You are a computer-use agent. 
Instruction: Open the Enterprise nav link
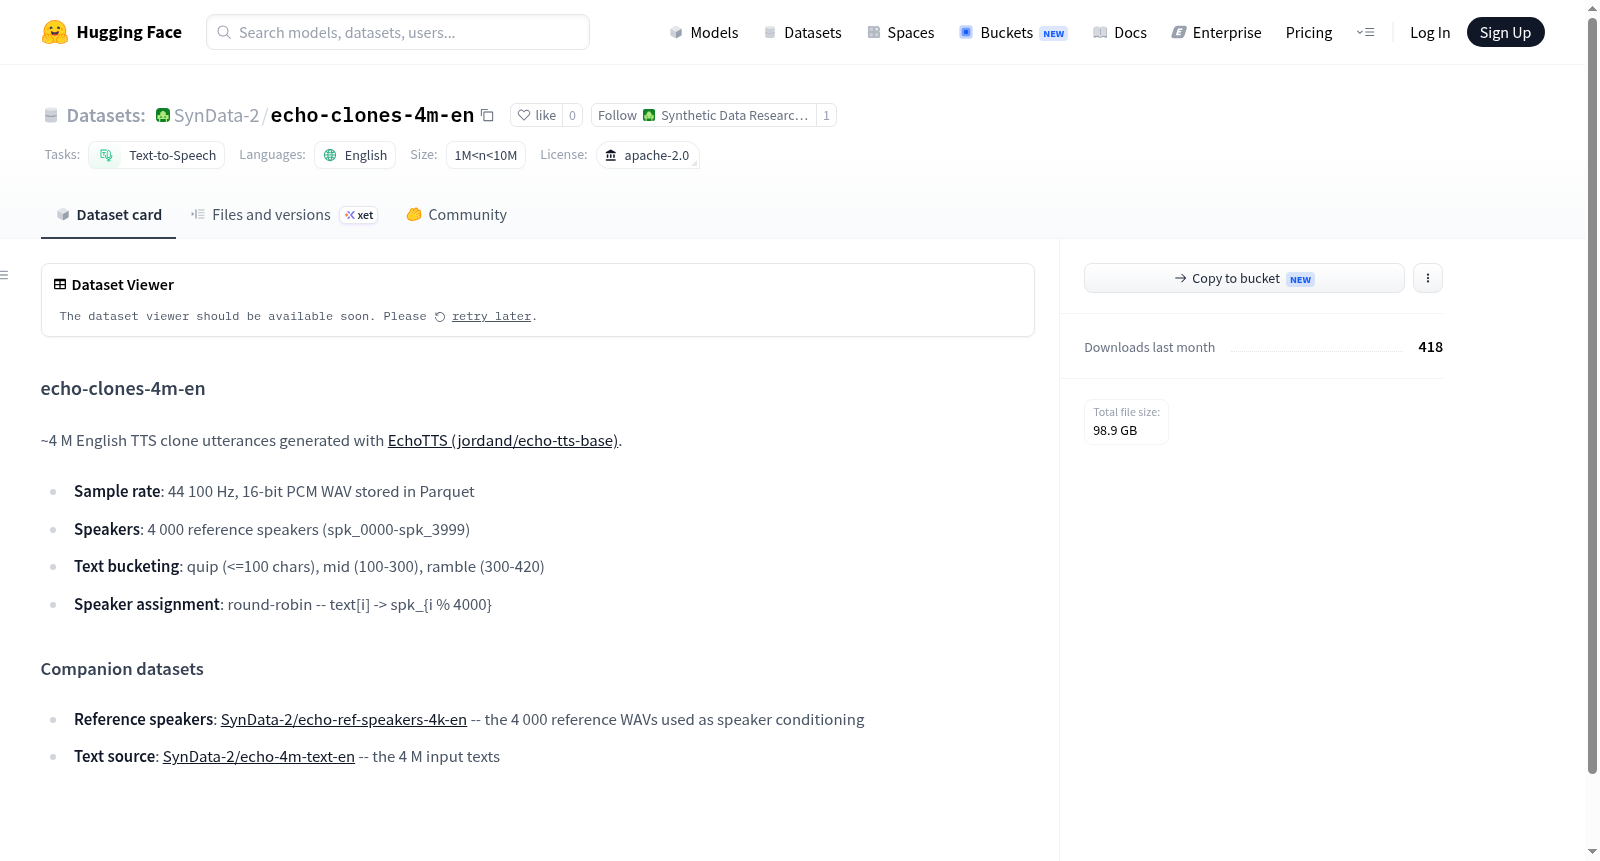tap(1217, 33)
